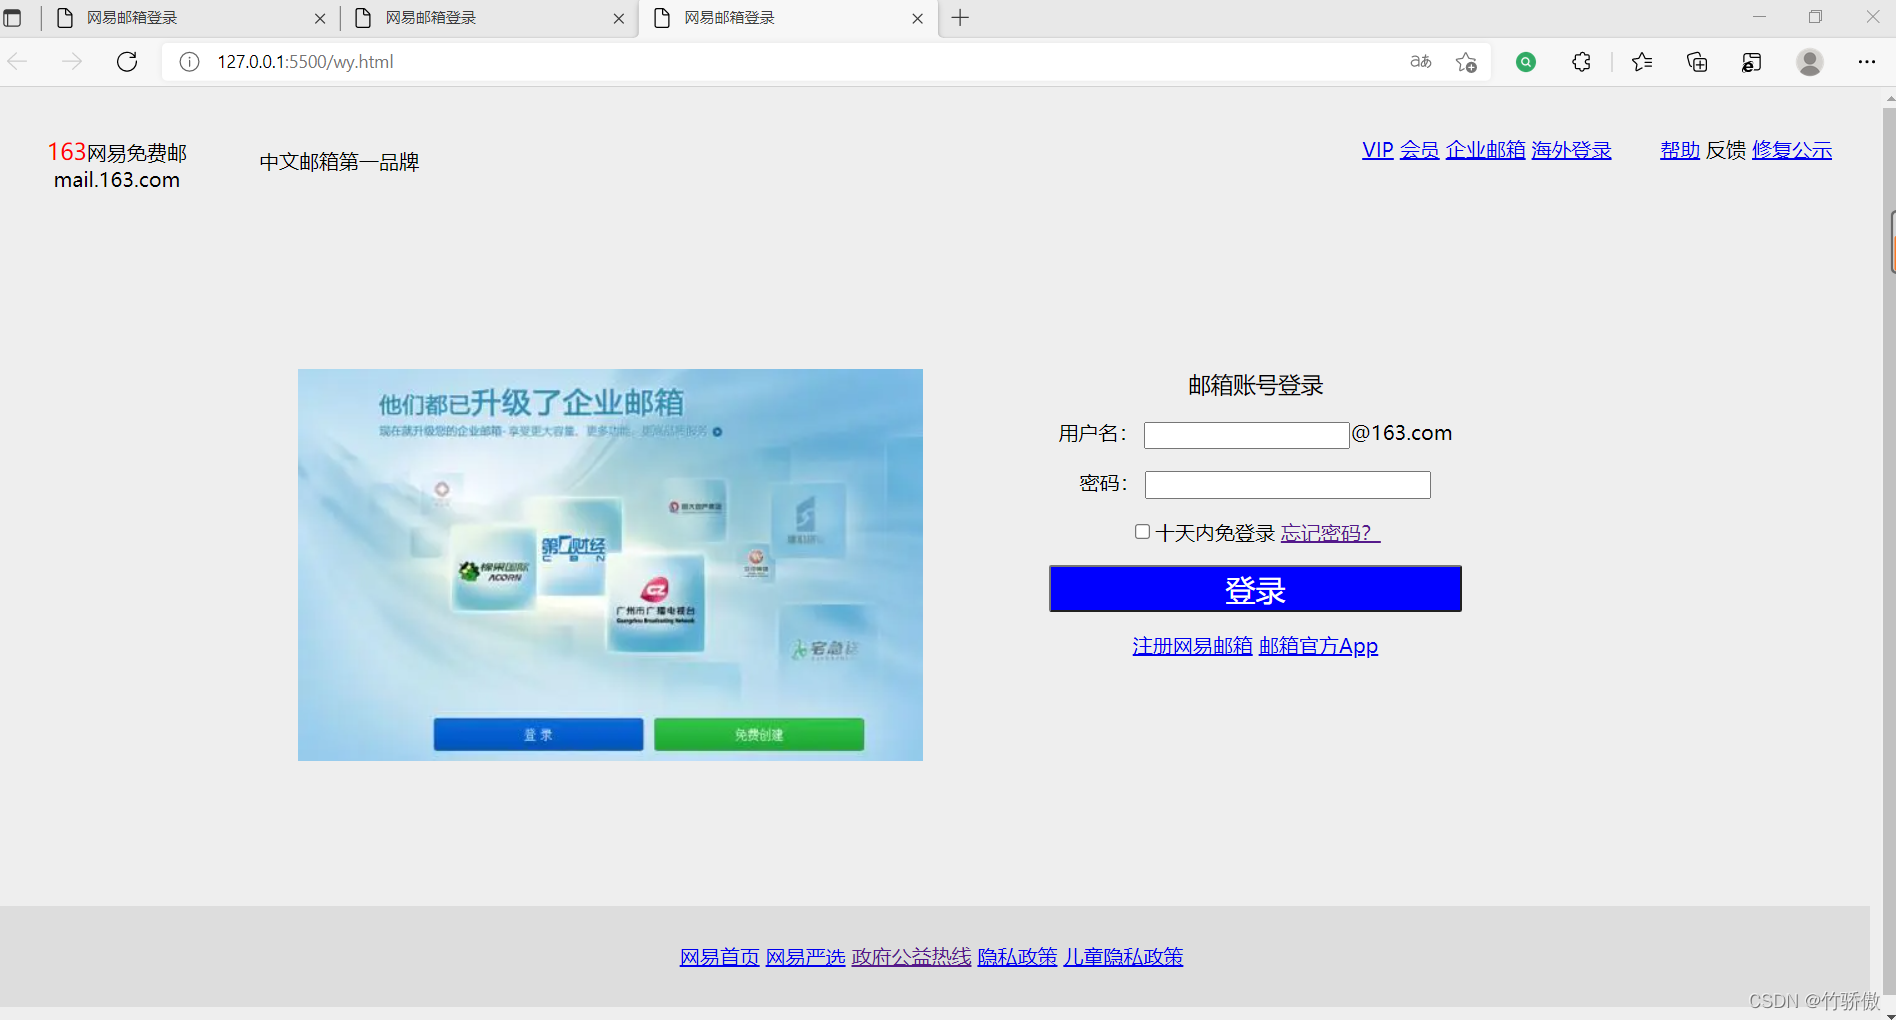Open the Collections icon
Screen dimensions: 1896x1020
pos(1697,62)
